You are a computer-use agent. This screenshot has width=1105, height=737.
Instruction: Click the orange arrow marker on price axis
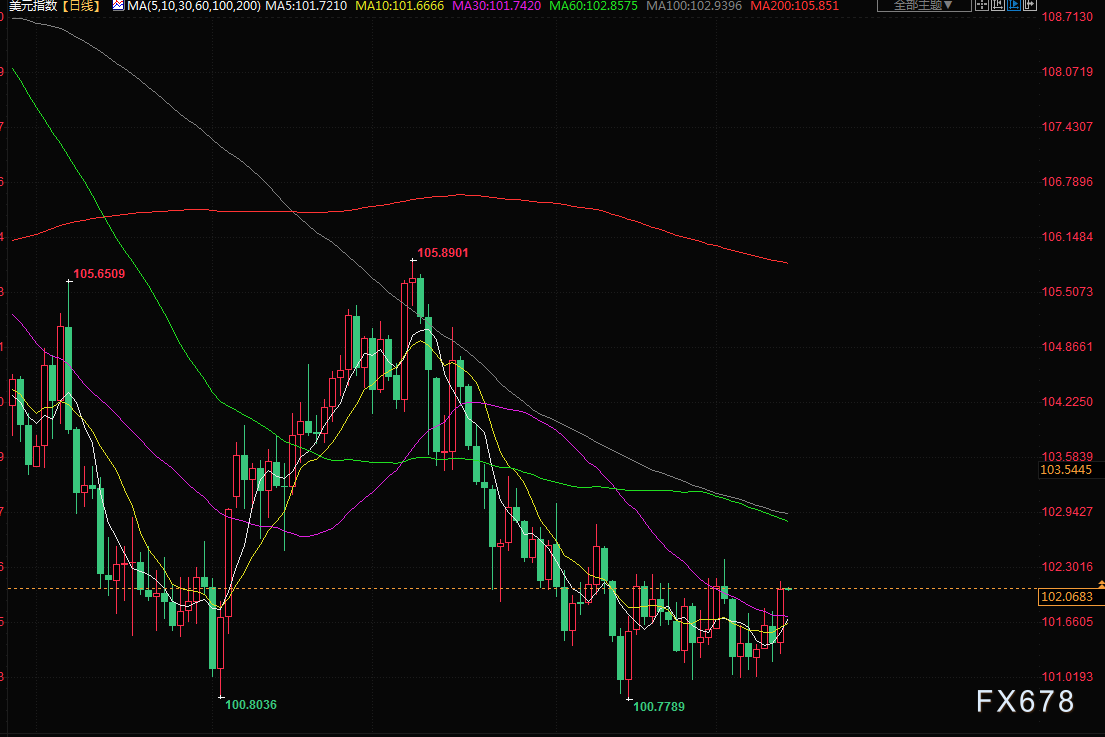point(1100,583)
